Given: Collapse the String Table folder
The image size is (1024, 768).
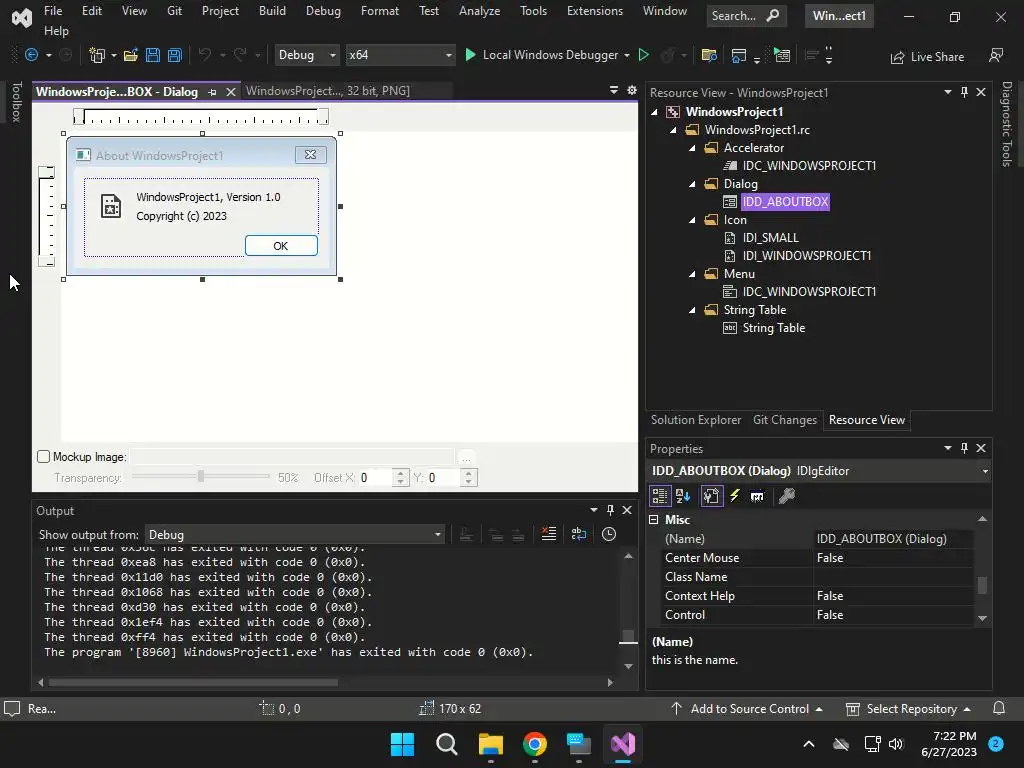Looking at the screenshot, I should point(692,310).
